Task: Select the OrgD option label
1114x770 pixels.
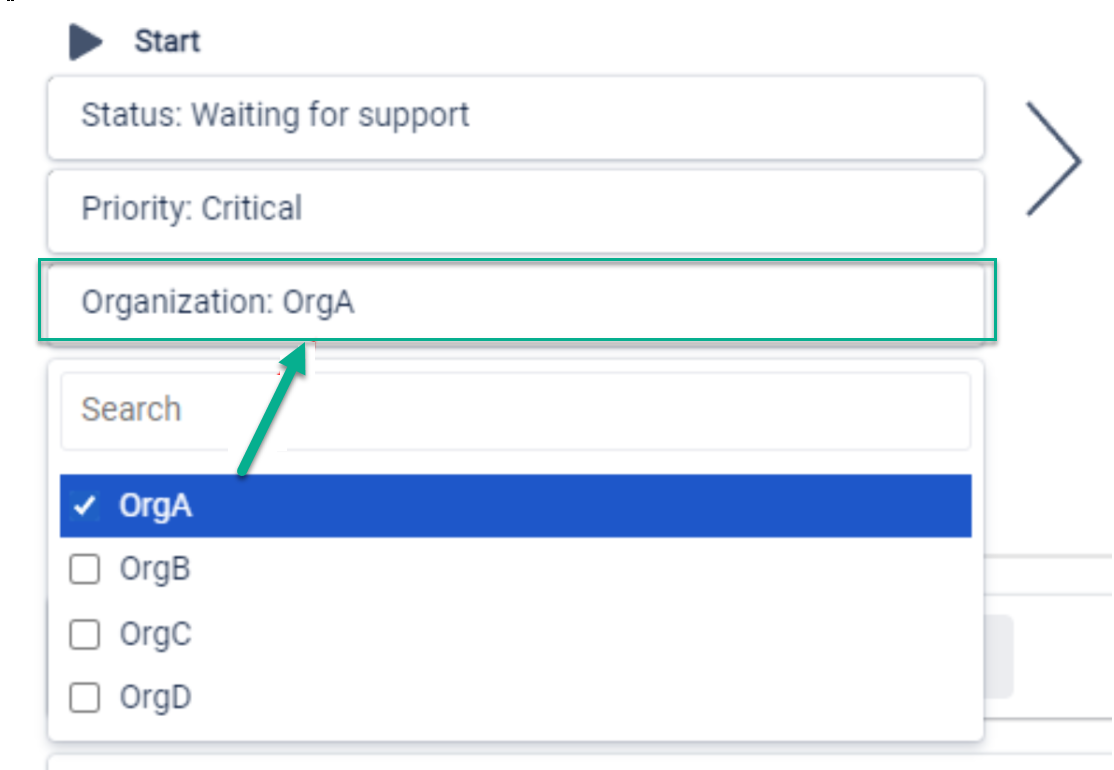Action: [155, 697]
